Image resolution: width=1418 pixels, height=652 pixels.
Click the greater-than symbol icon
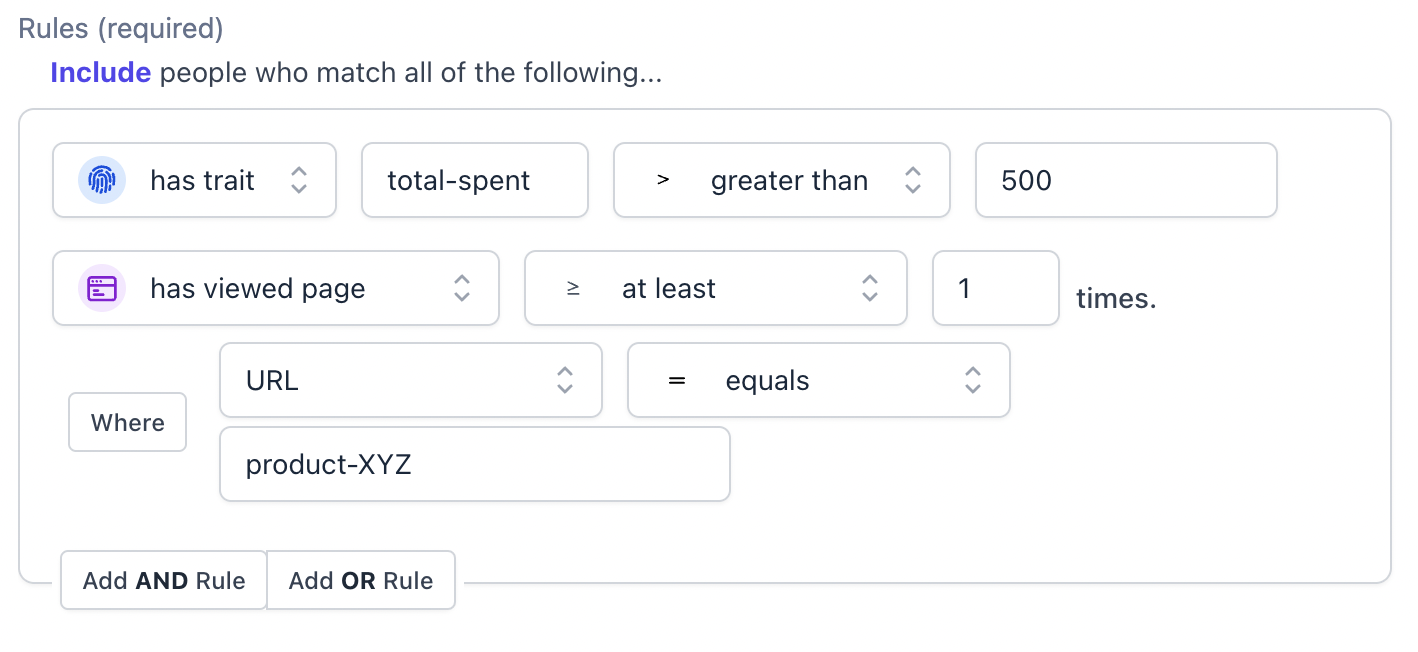pos(662,181)
